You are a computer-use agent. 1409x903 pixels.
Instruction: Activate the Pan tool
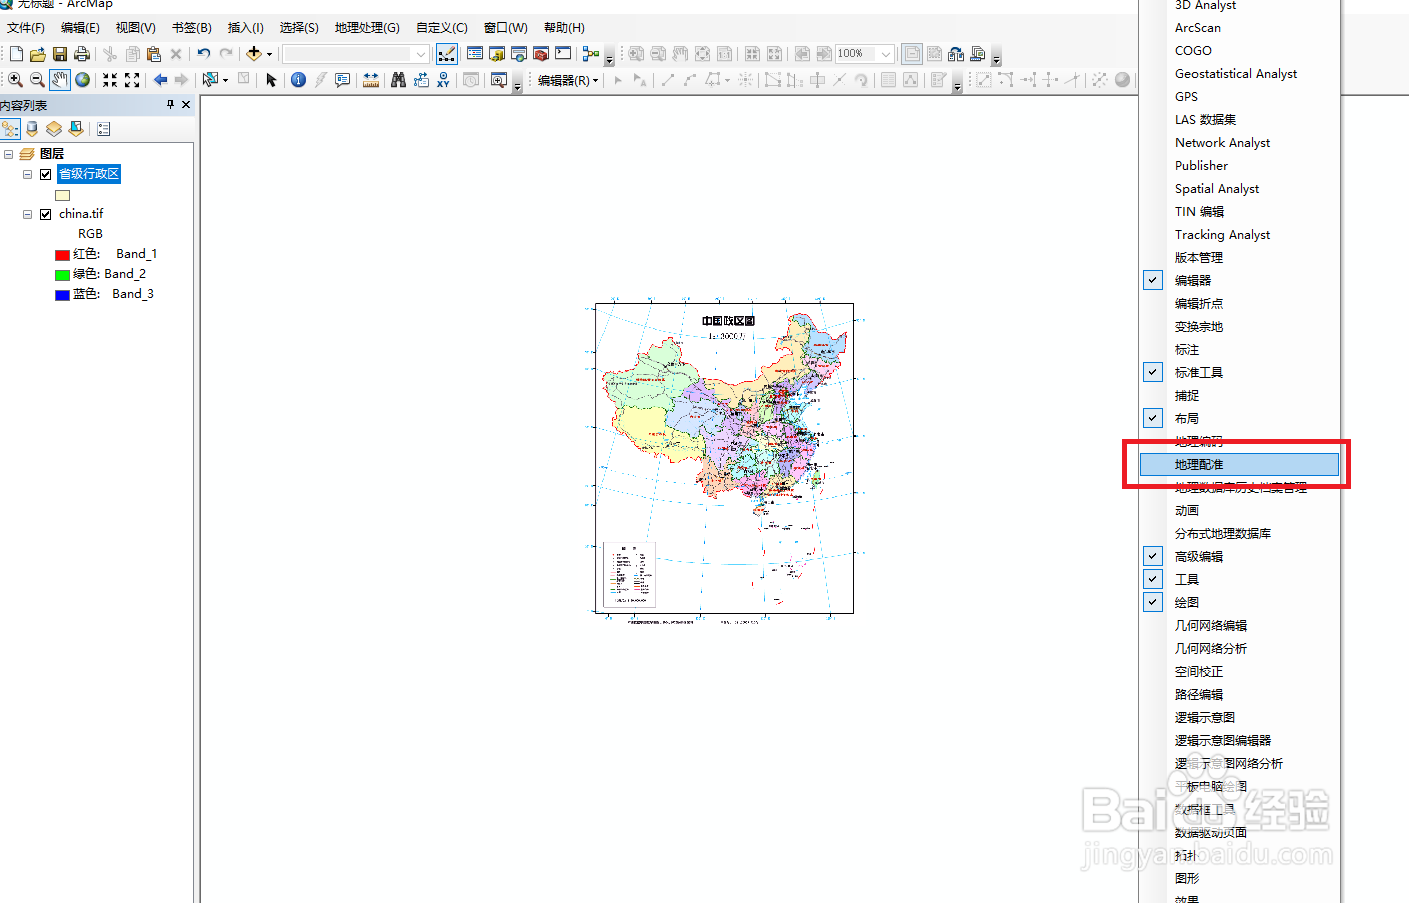coord(60,79)
